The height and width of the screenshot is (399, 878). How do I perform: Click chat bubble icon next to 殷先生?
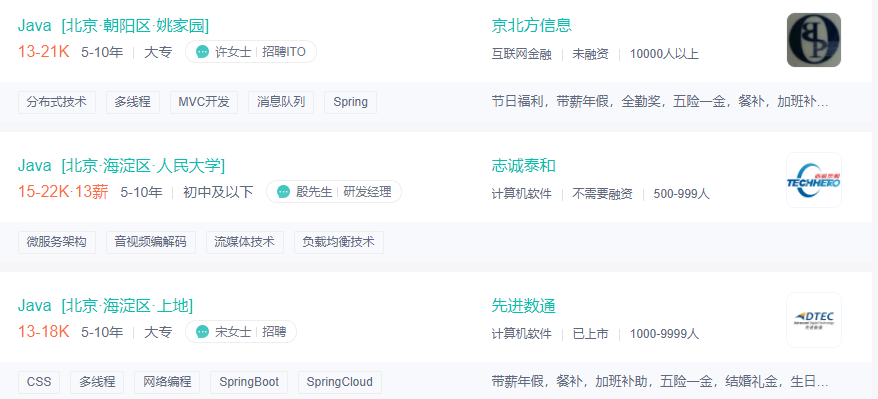pos(283,192)
